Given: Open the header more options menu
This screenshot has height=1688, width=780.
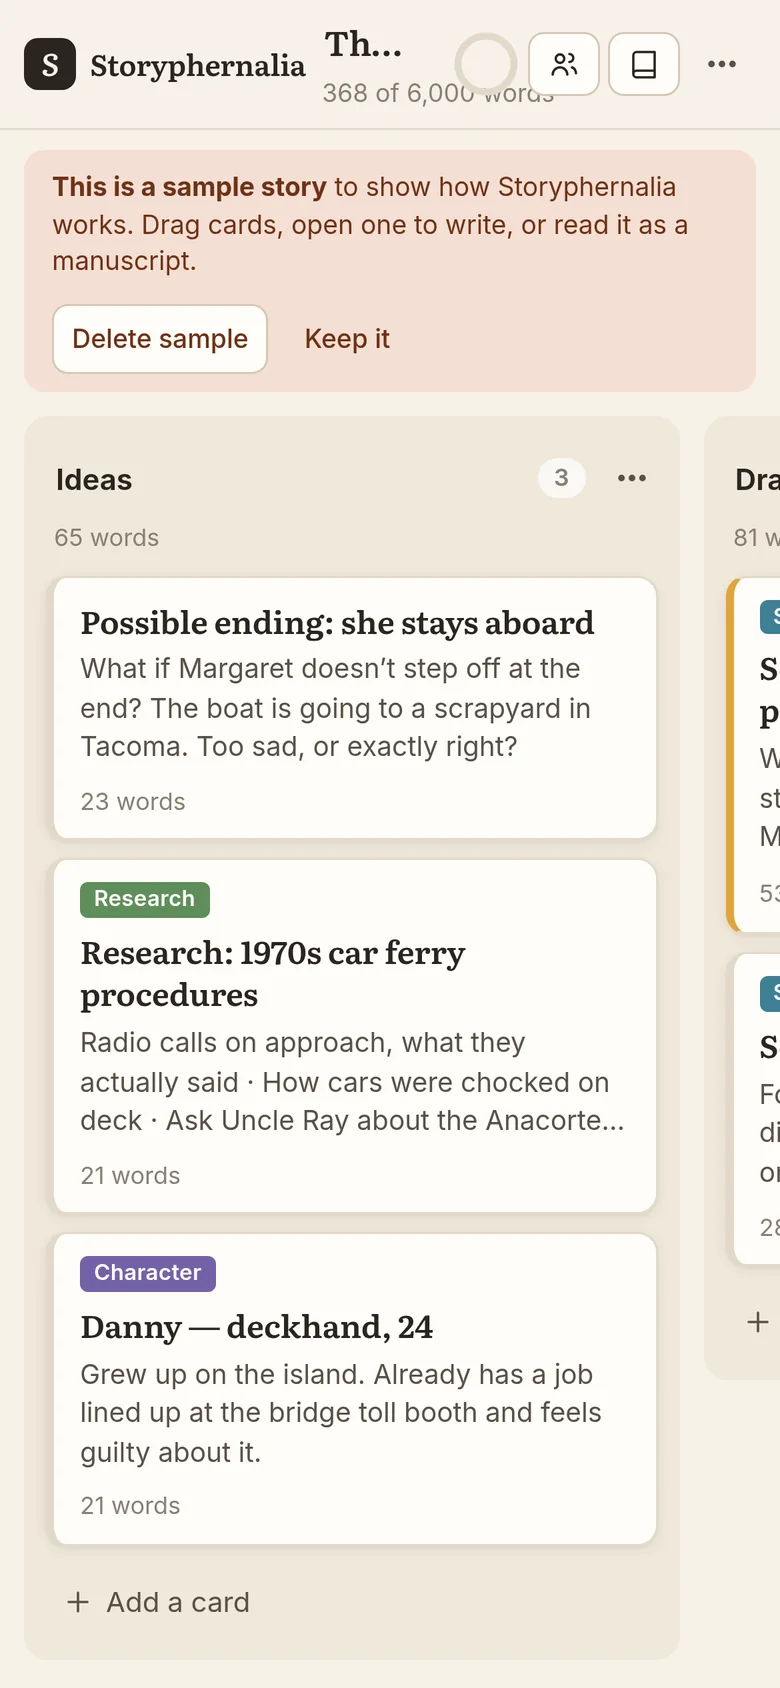Looking at the screenshot, I should click(722, 64).
